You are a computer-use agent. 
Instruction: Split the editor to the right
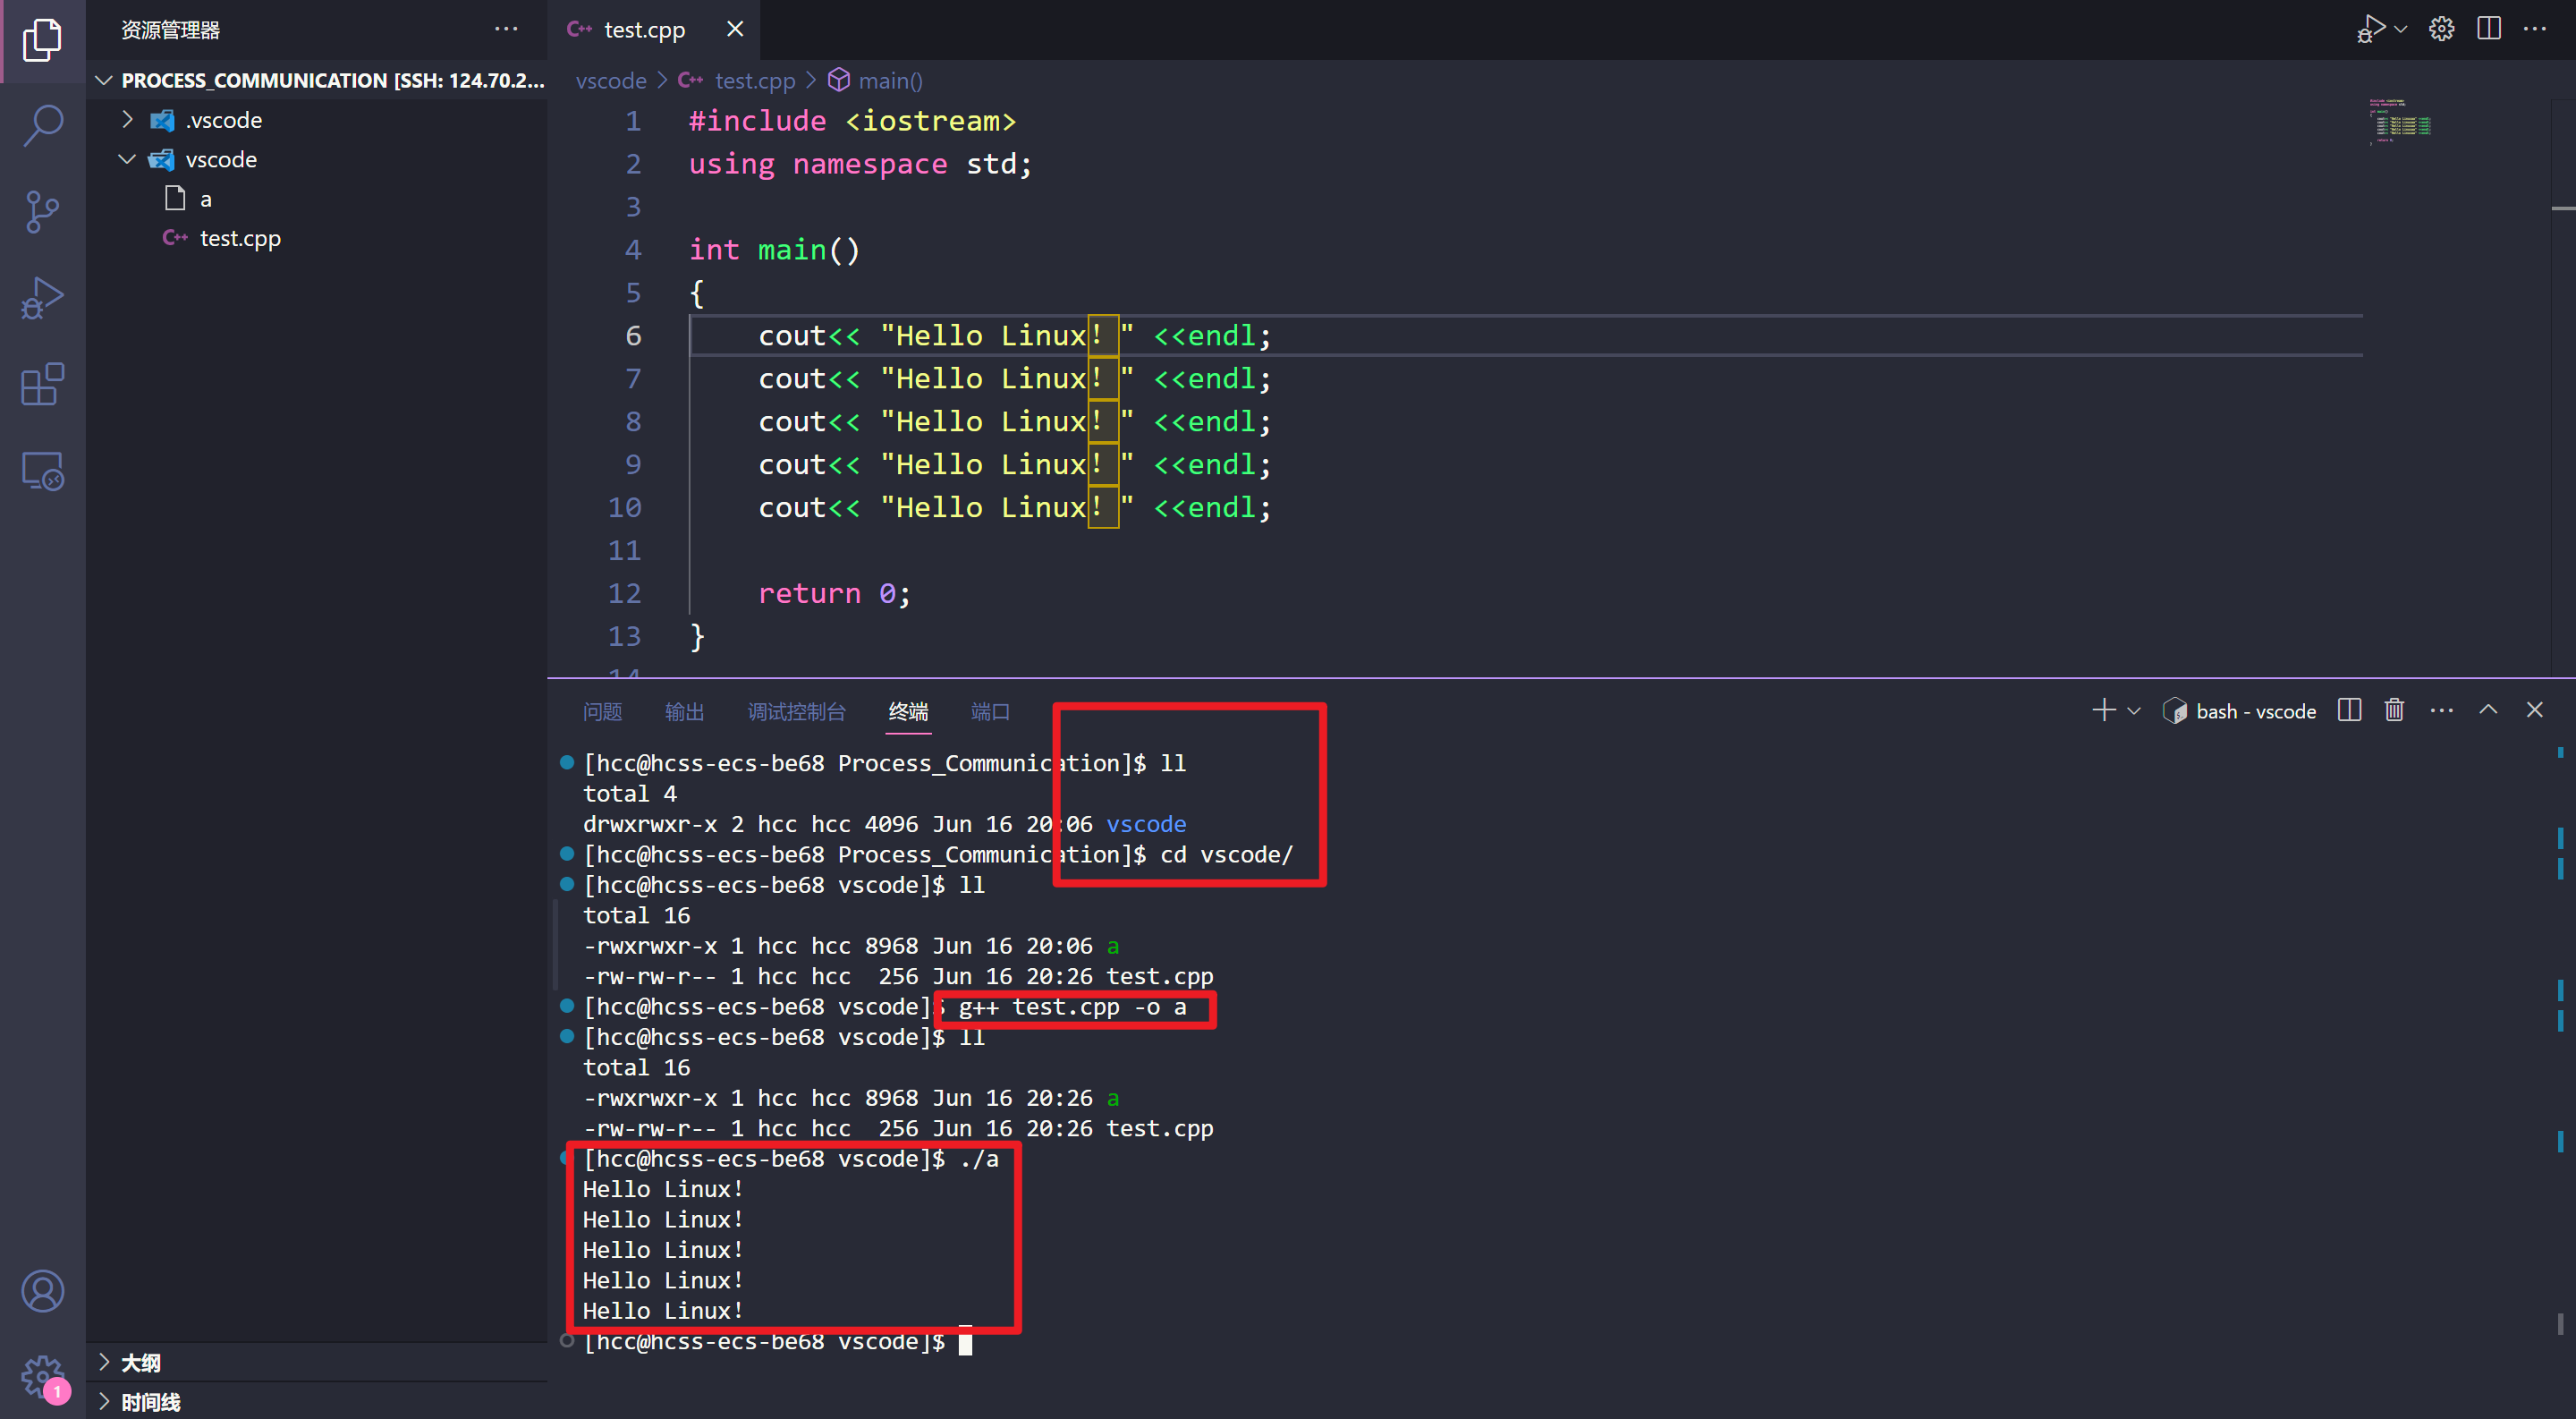2489,29
